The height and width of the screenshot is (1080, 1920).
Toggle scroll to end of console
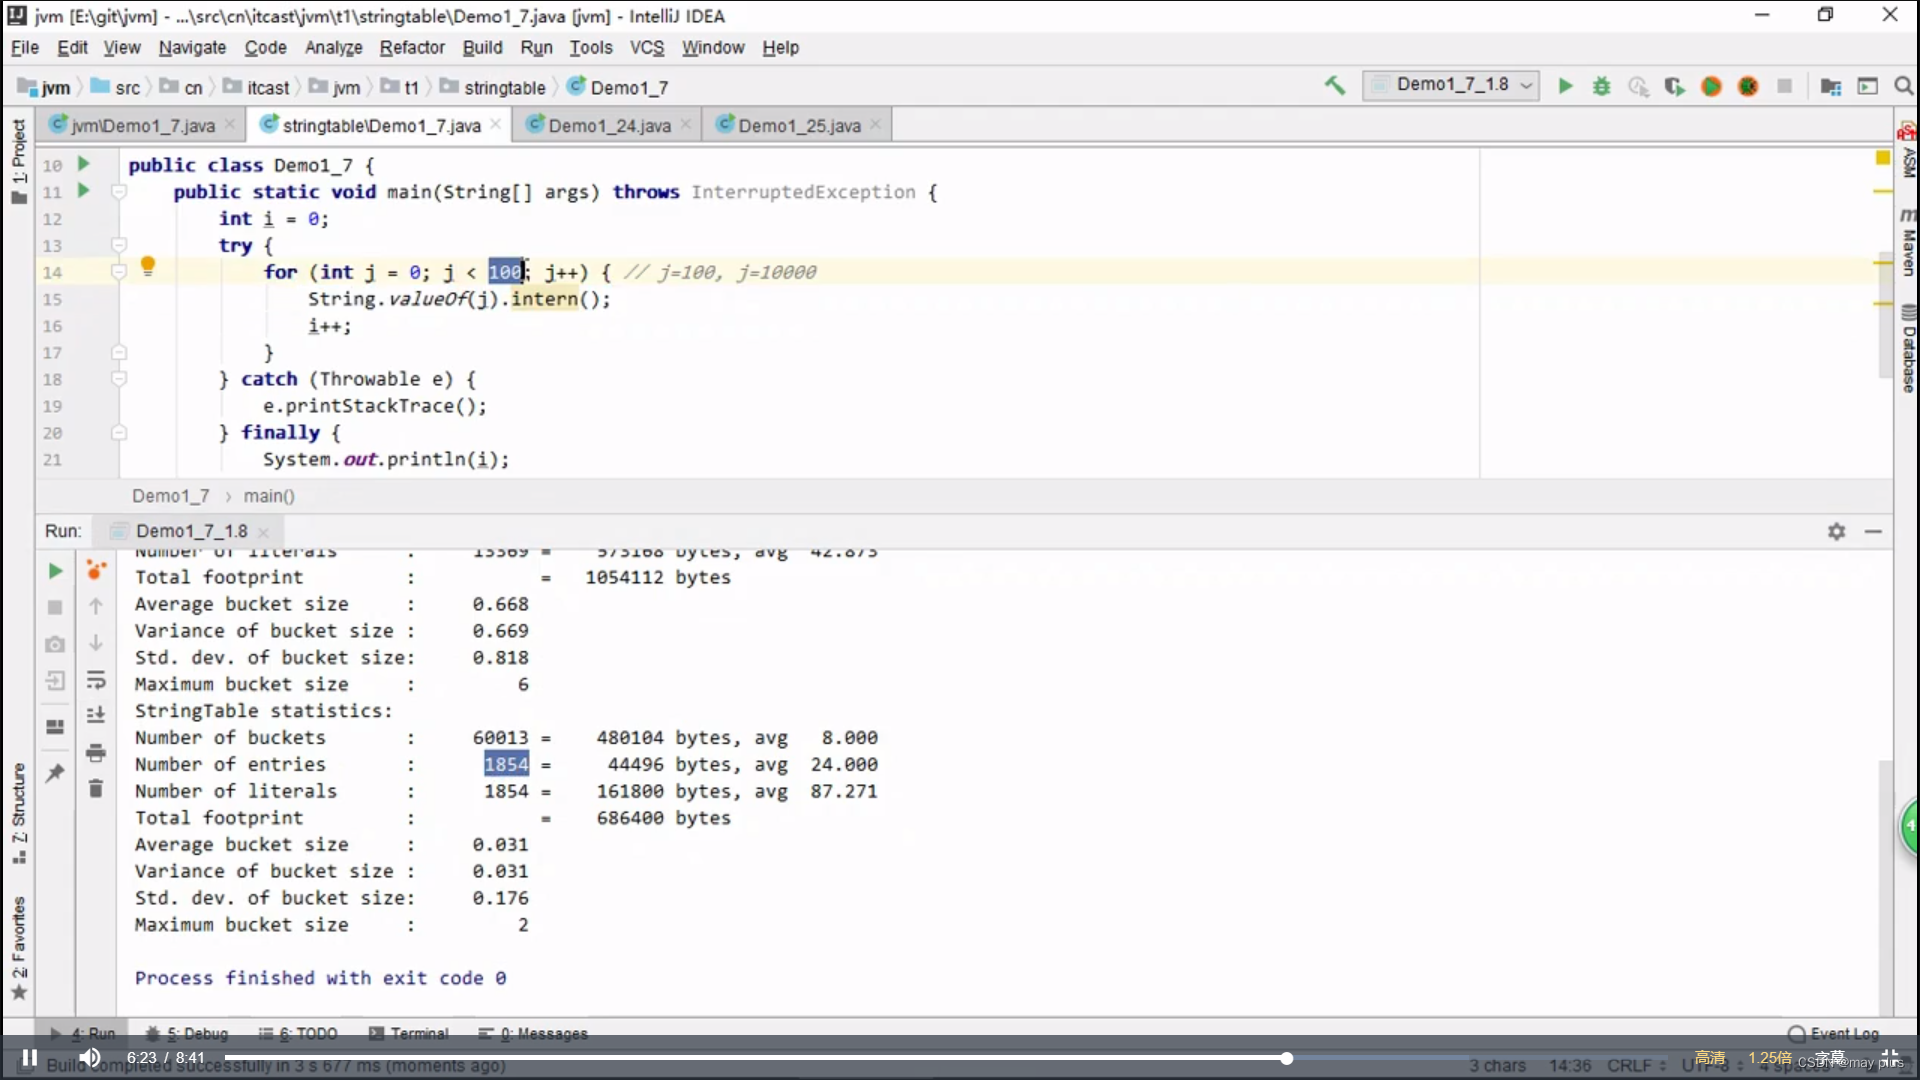click(96, 715)
